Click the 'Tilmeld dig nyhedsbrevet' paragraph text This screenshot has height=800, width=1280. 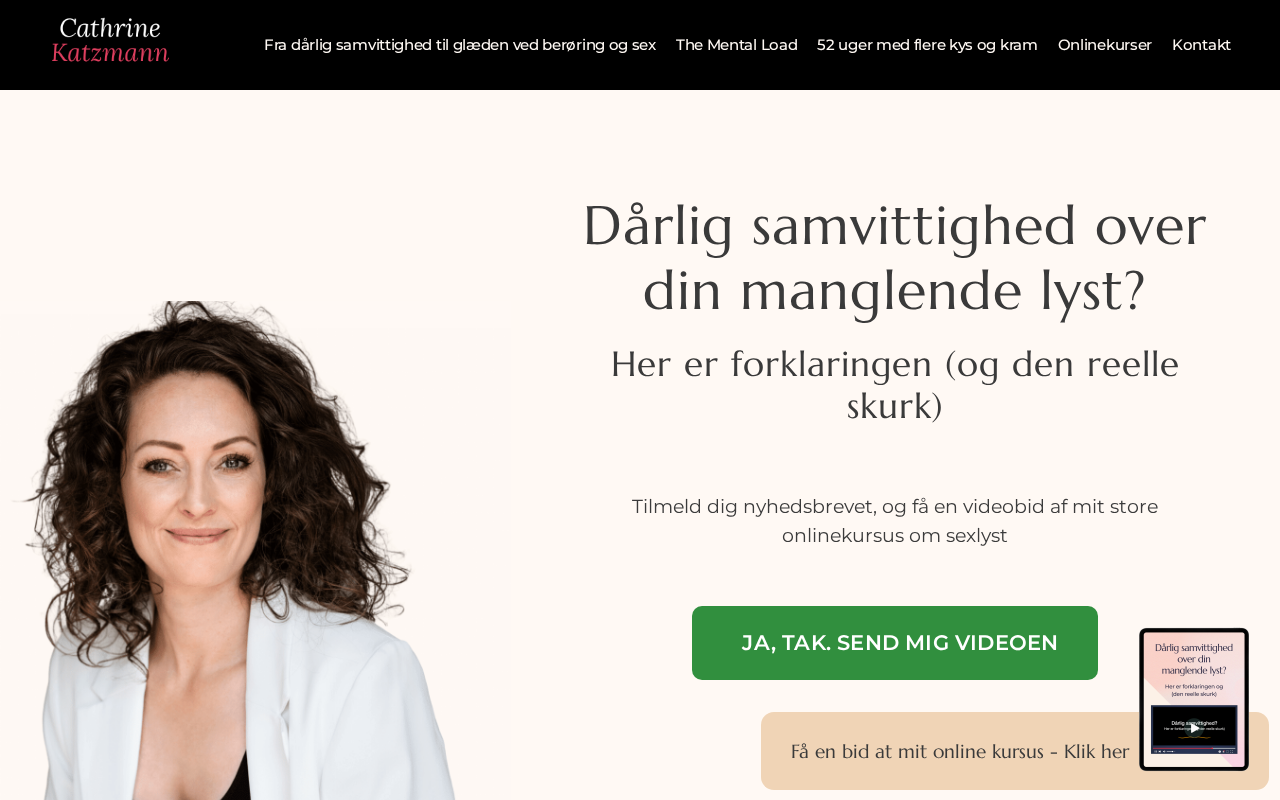point(895,521)
